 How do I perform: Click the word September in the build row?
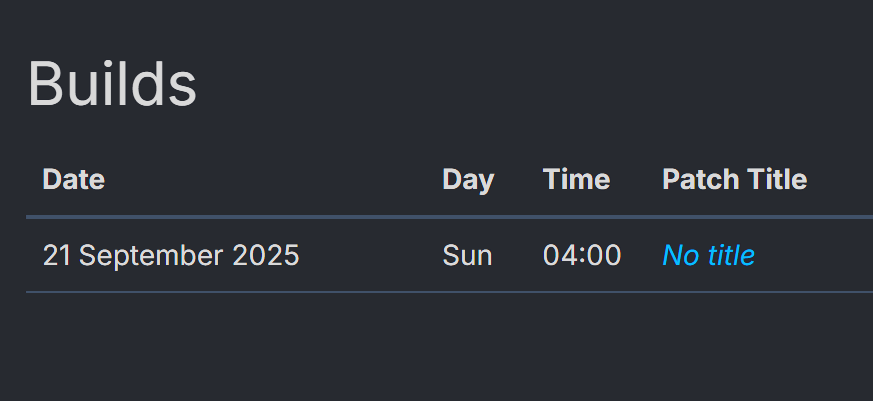(x=151, y=257)
